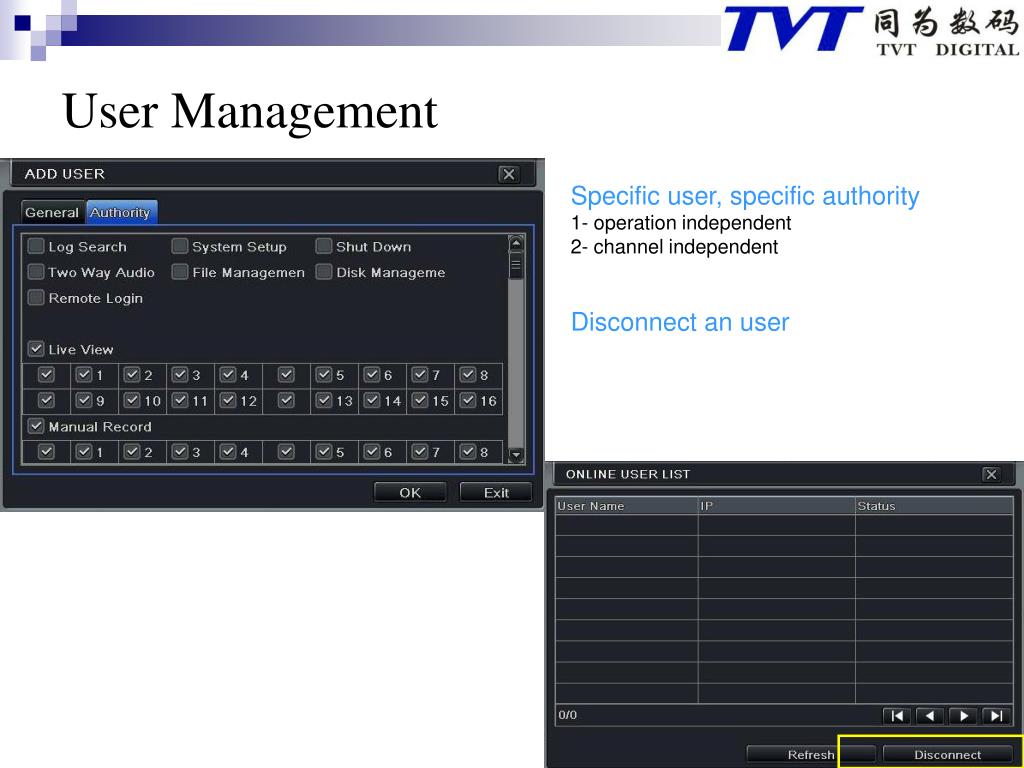Enable the Remote Login permission
1024x768 pixels.
36,298
